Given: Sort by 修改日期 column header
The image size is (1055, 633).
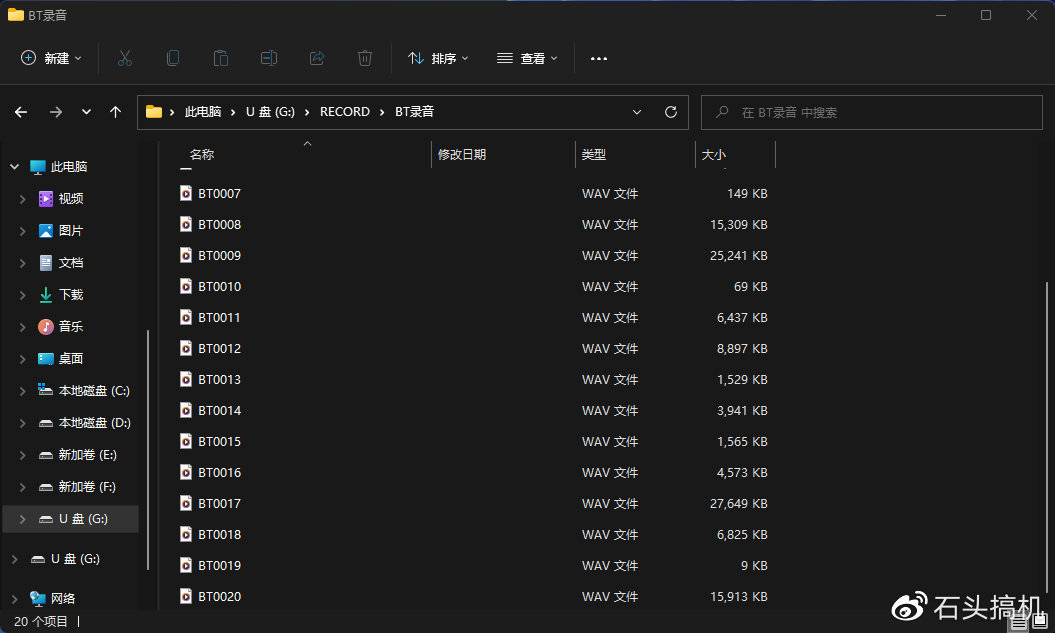Looking at the screenshot, I should point(462,155).
